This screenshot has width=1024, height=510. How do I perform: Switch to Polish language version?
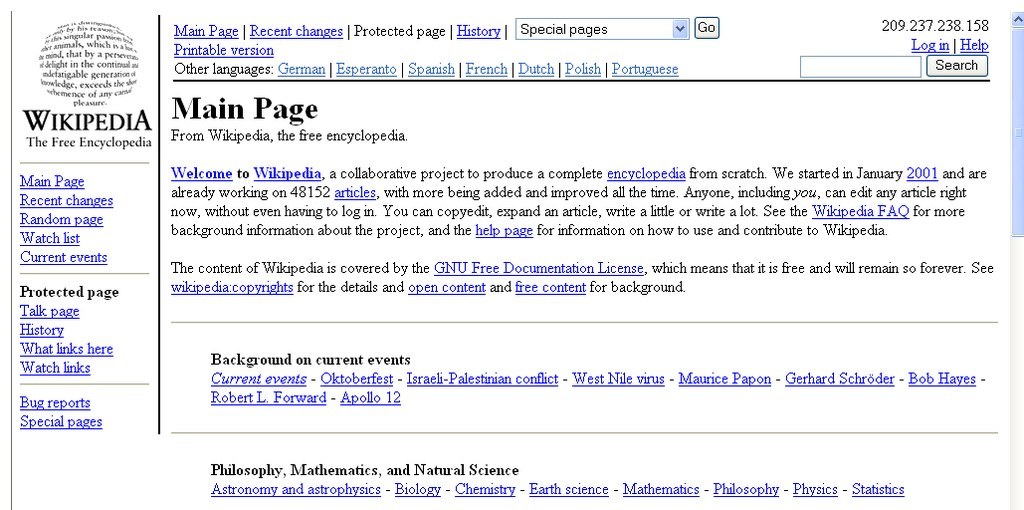(583, 69)
